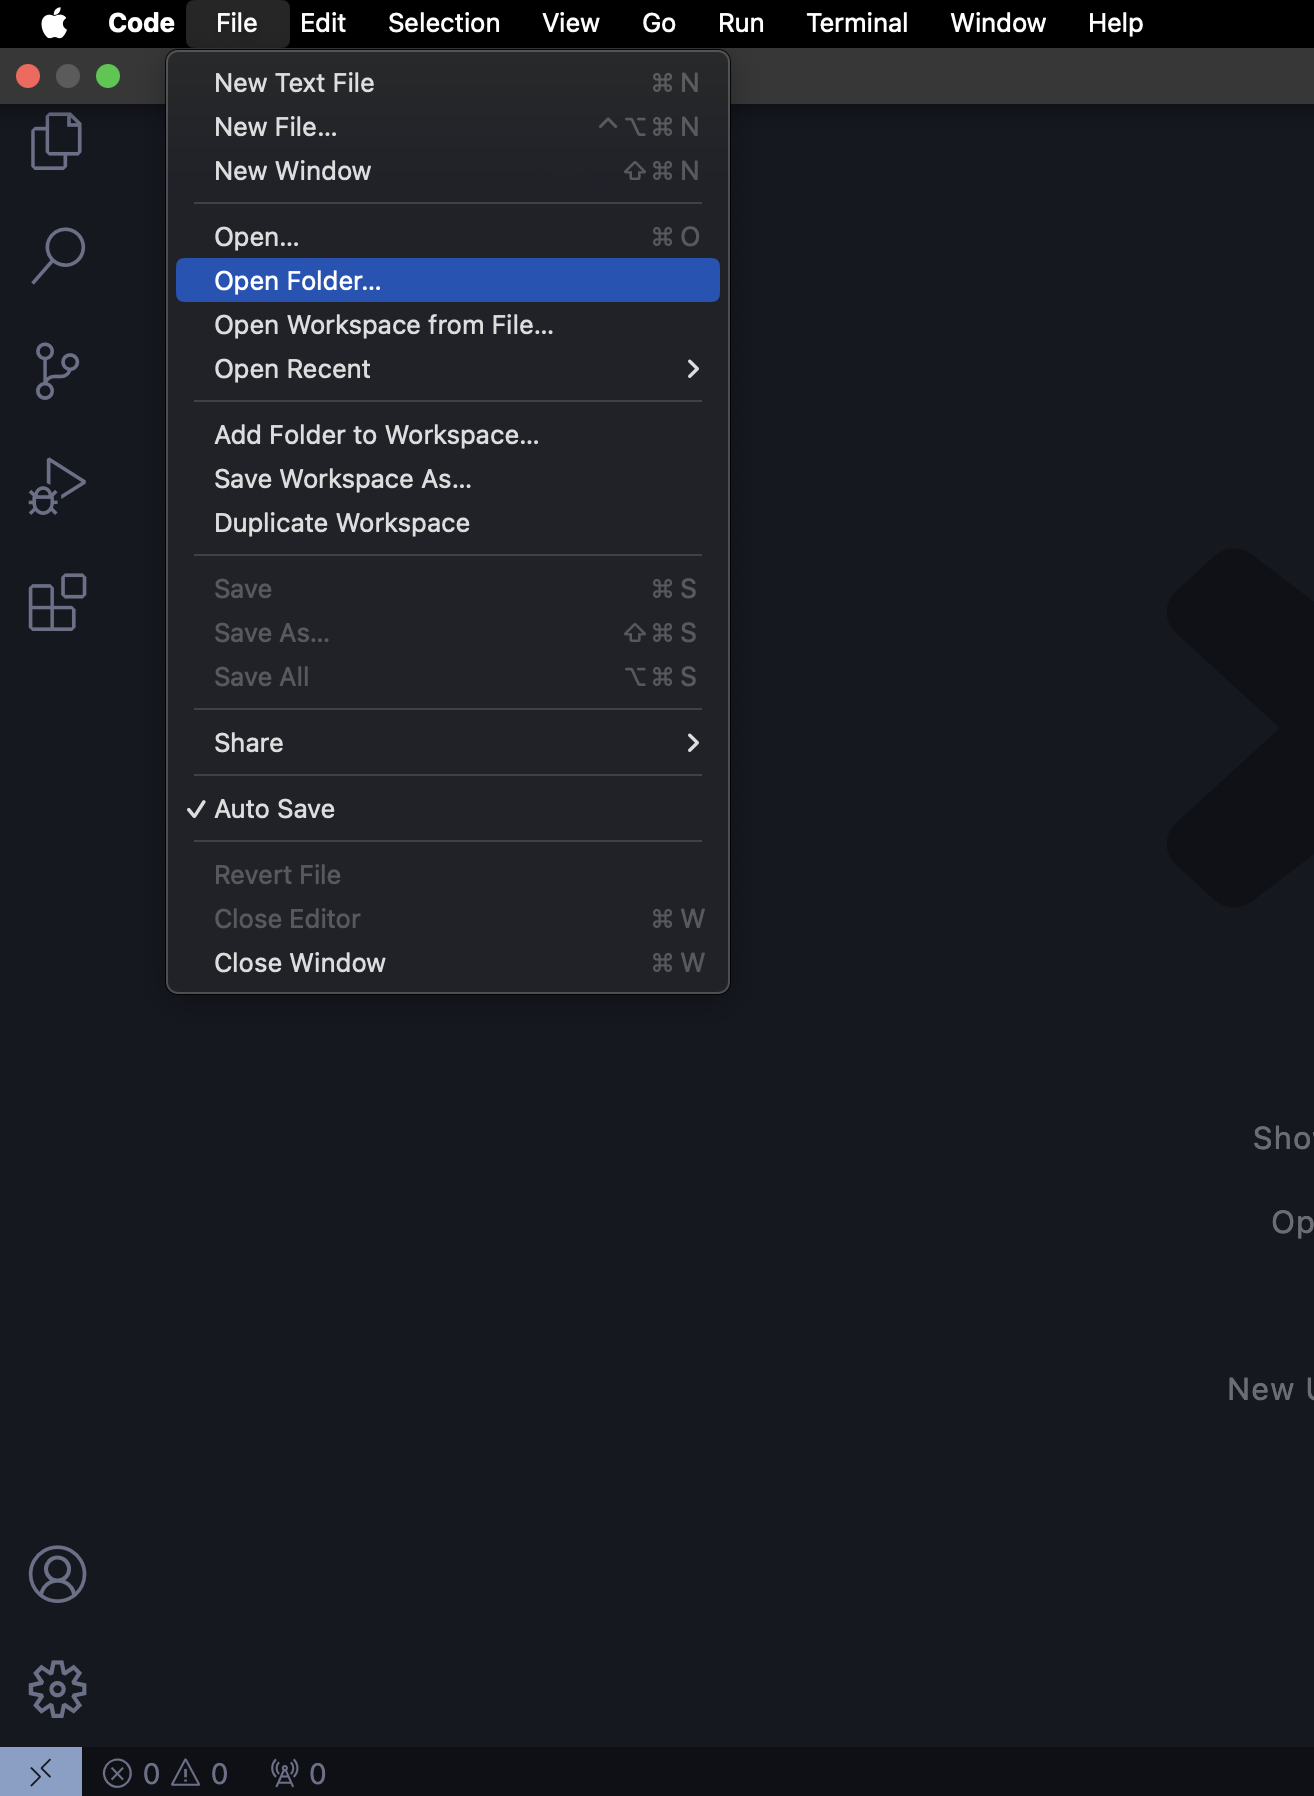Open the Manage gear icon
Viewport: 1314px width, 1796px height.
(57, 1689)
